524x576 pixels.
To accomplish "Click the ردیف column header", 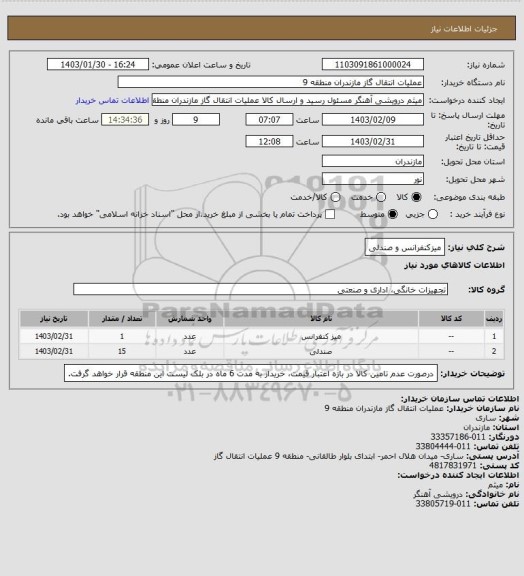I will pos(494,318).
